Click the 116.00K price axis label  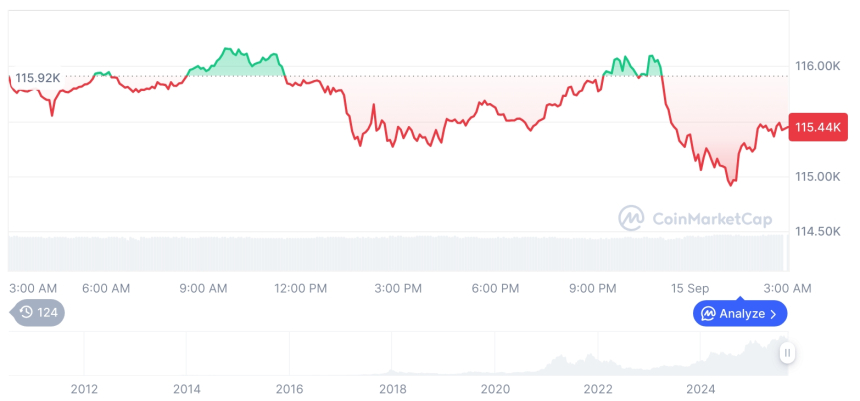817,66
